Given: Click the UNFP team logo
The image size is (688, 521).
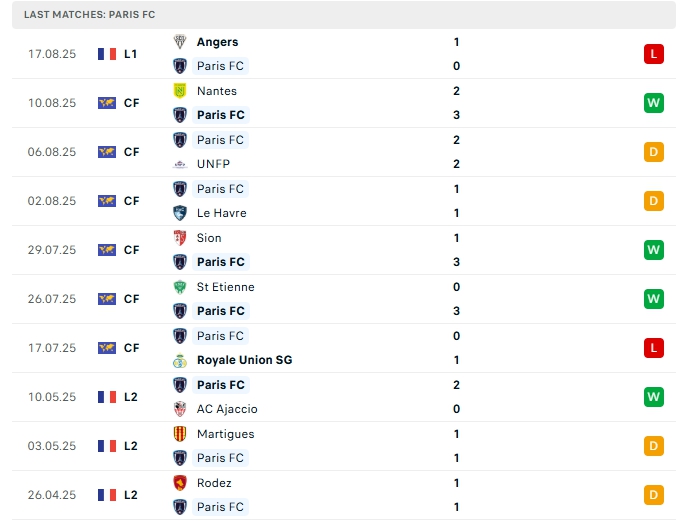Looking at the screenshot, I should [180, 164].
